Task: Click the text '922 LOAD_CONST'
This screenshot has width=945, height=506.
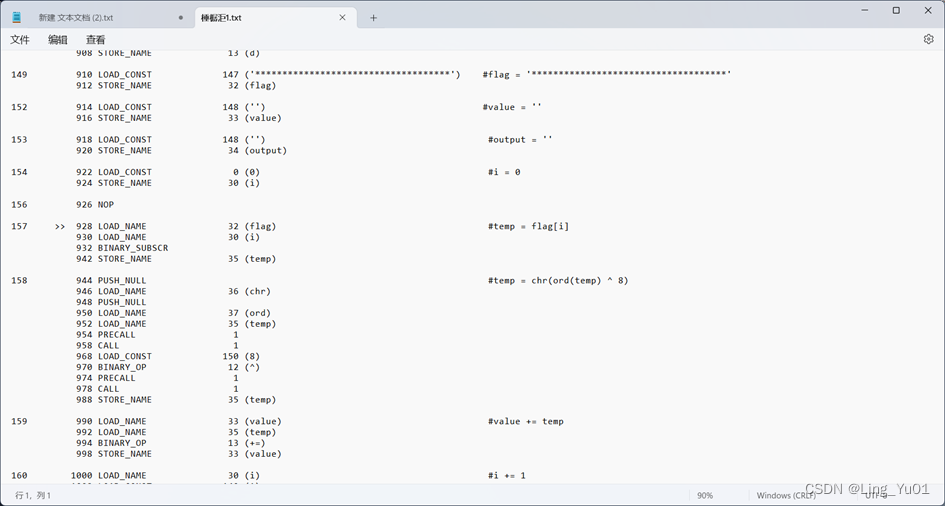Action: point(114,172)
